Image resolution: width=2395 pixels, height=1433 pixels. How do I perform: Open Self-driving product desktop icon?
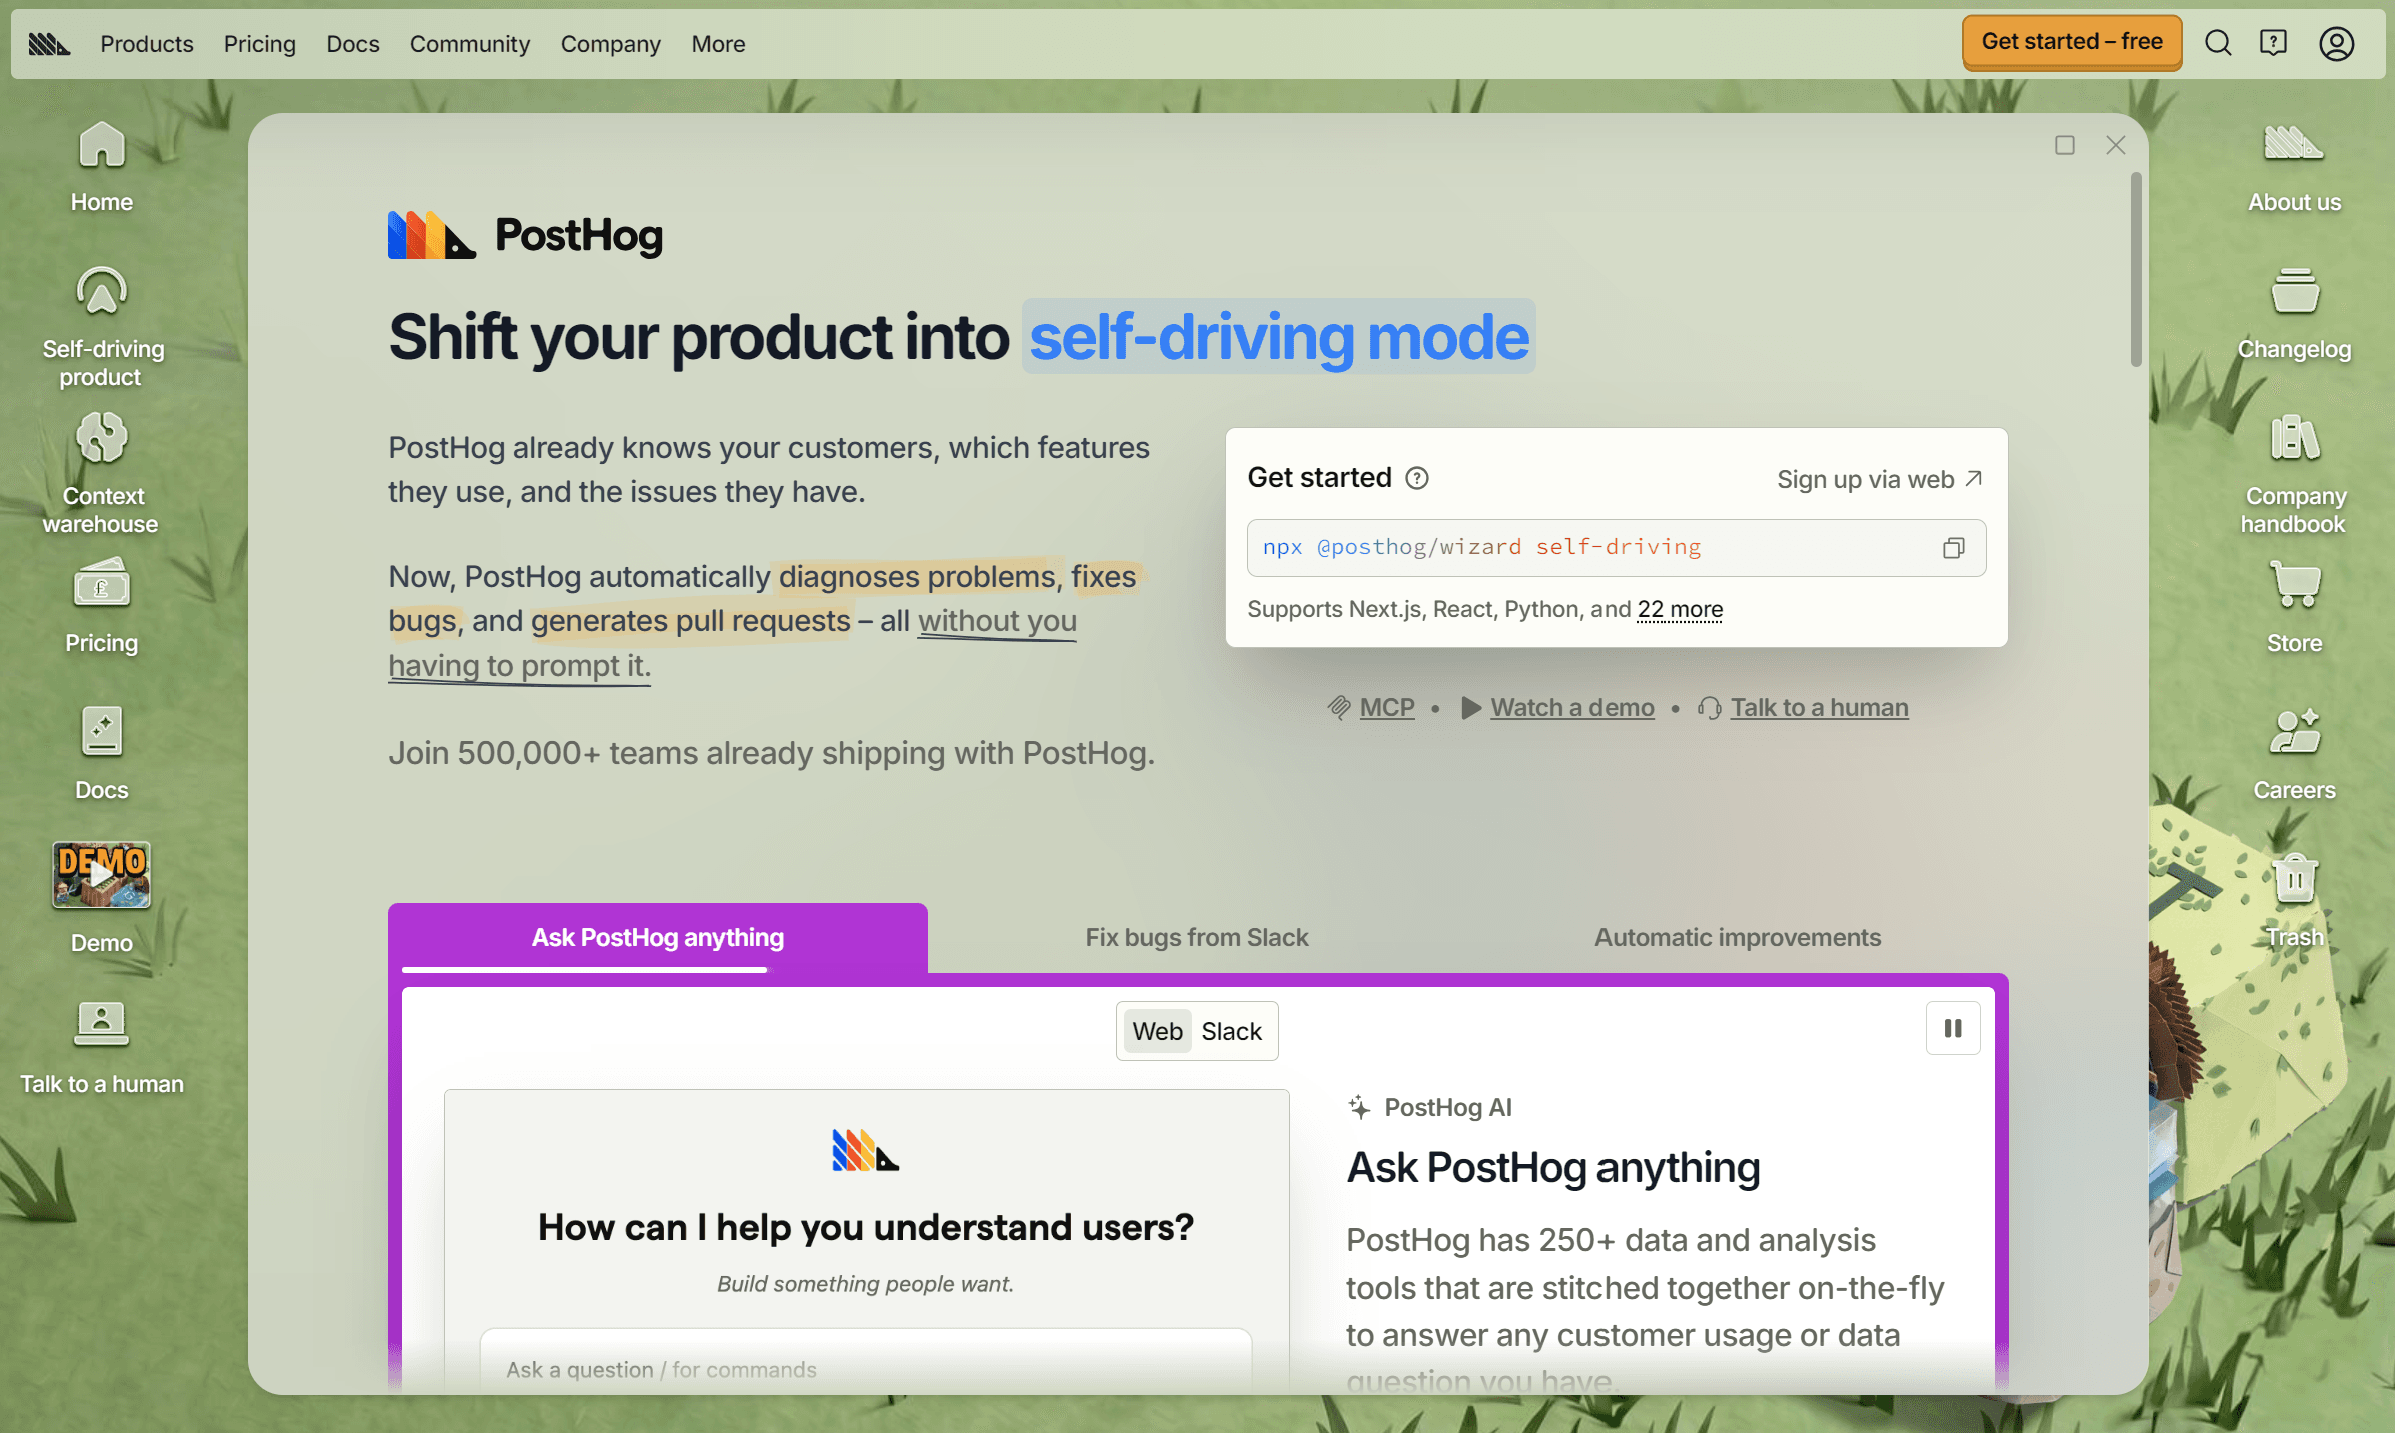(x=101, y=326)
